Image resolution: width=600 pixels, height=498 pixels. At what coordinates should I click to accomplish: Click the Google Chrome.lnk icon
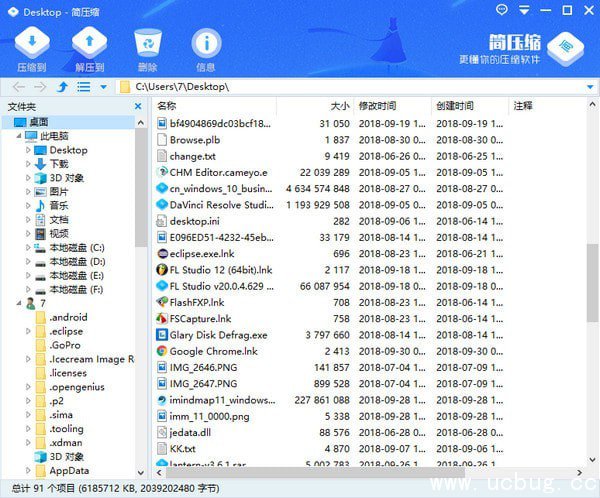pos(162,351)
